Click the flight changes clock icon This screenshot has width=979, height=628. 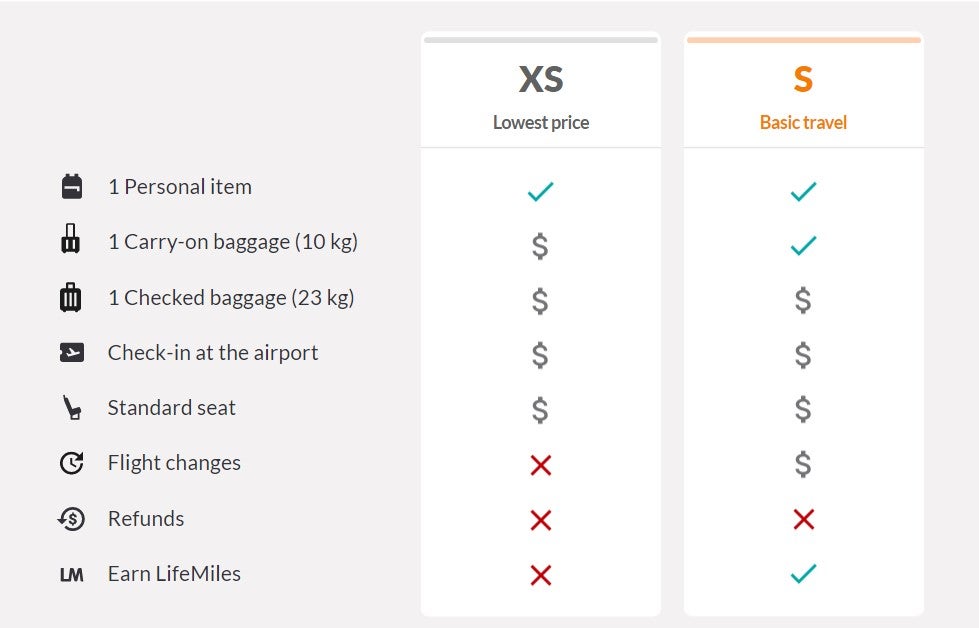coord(71,463)
